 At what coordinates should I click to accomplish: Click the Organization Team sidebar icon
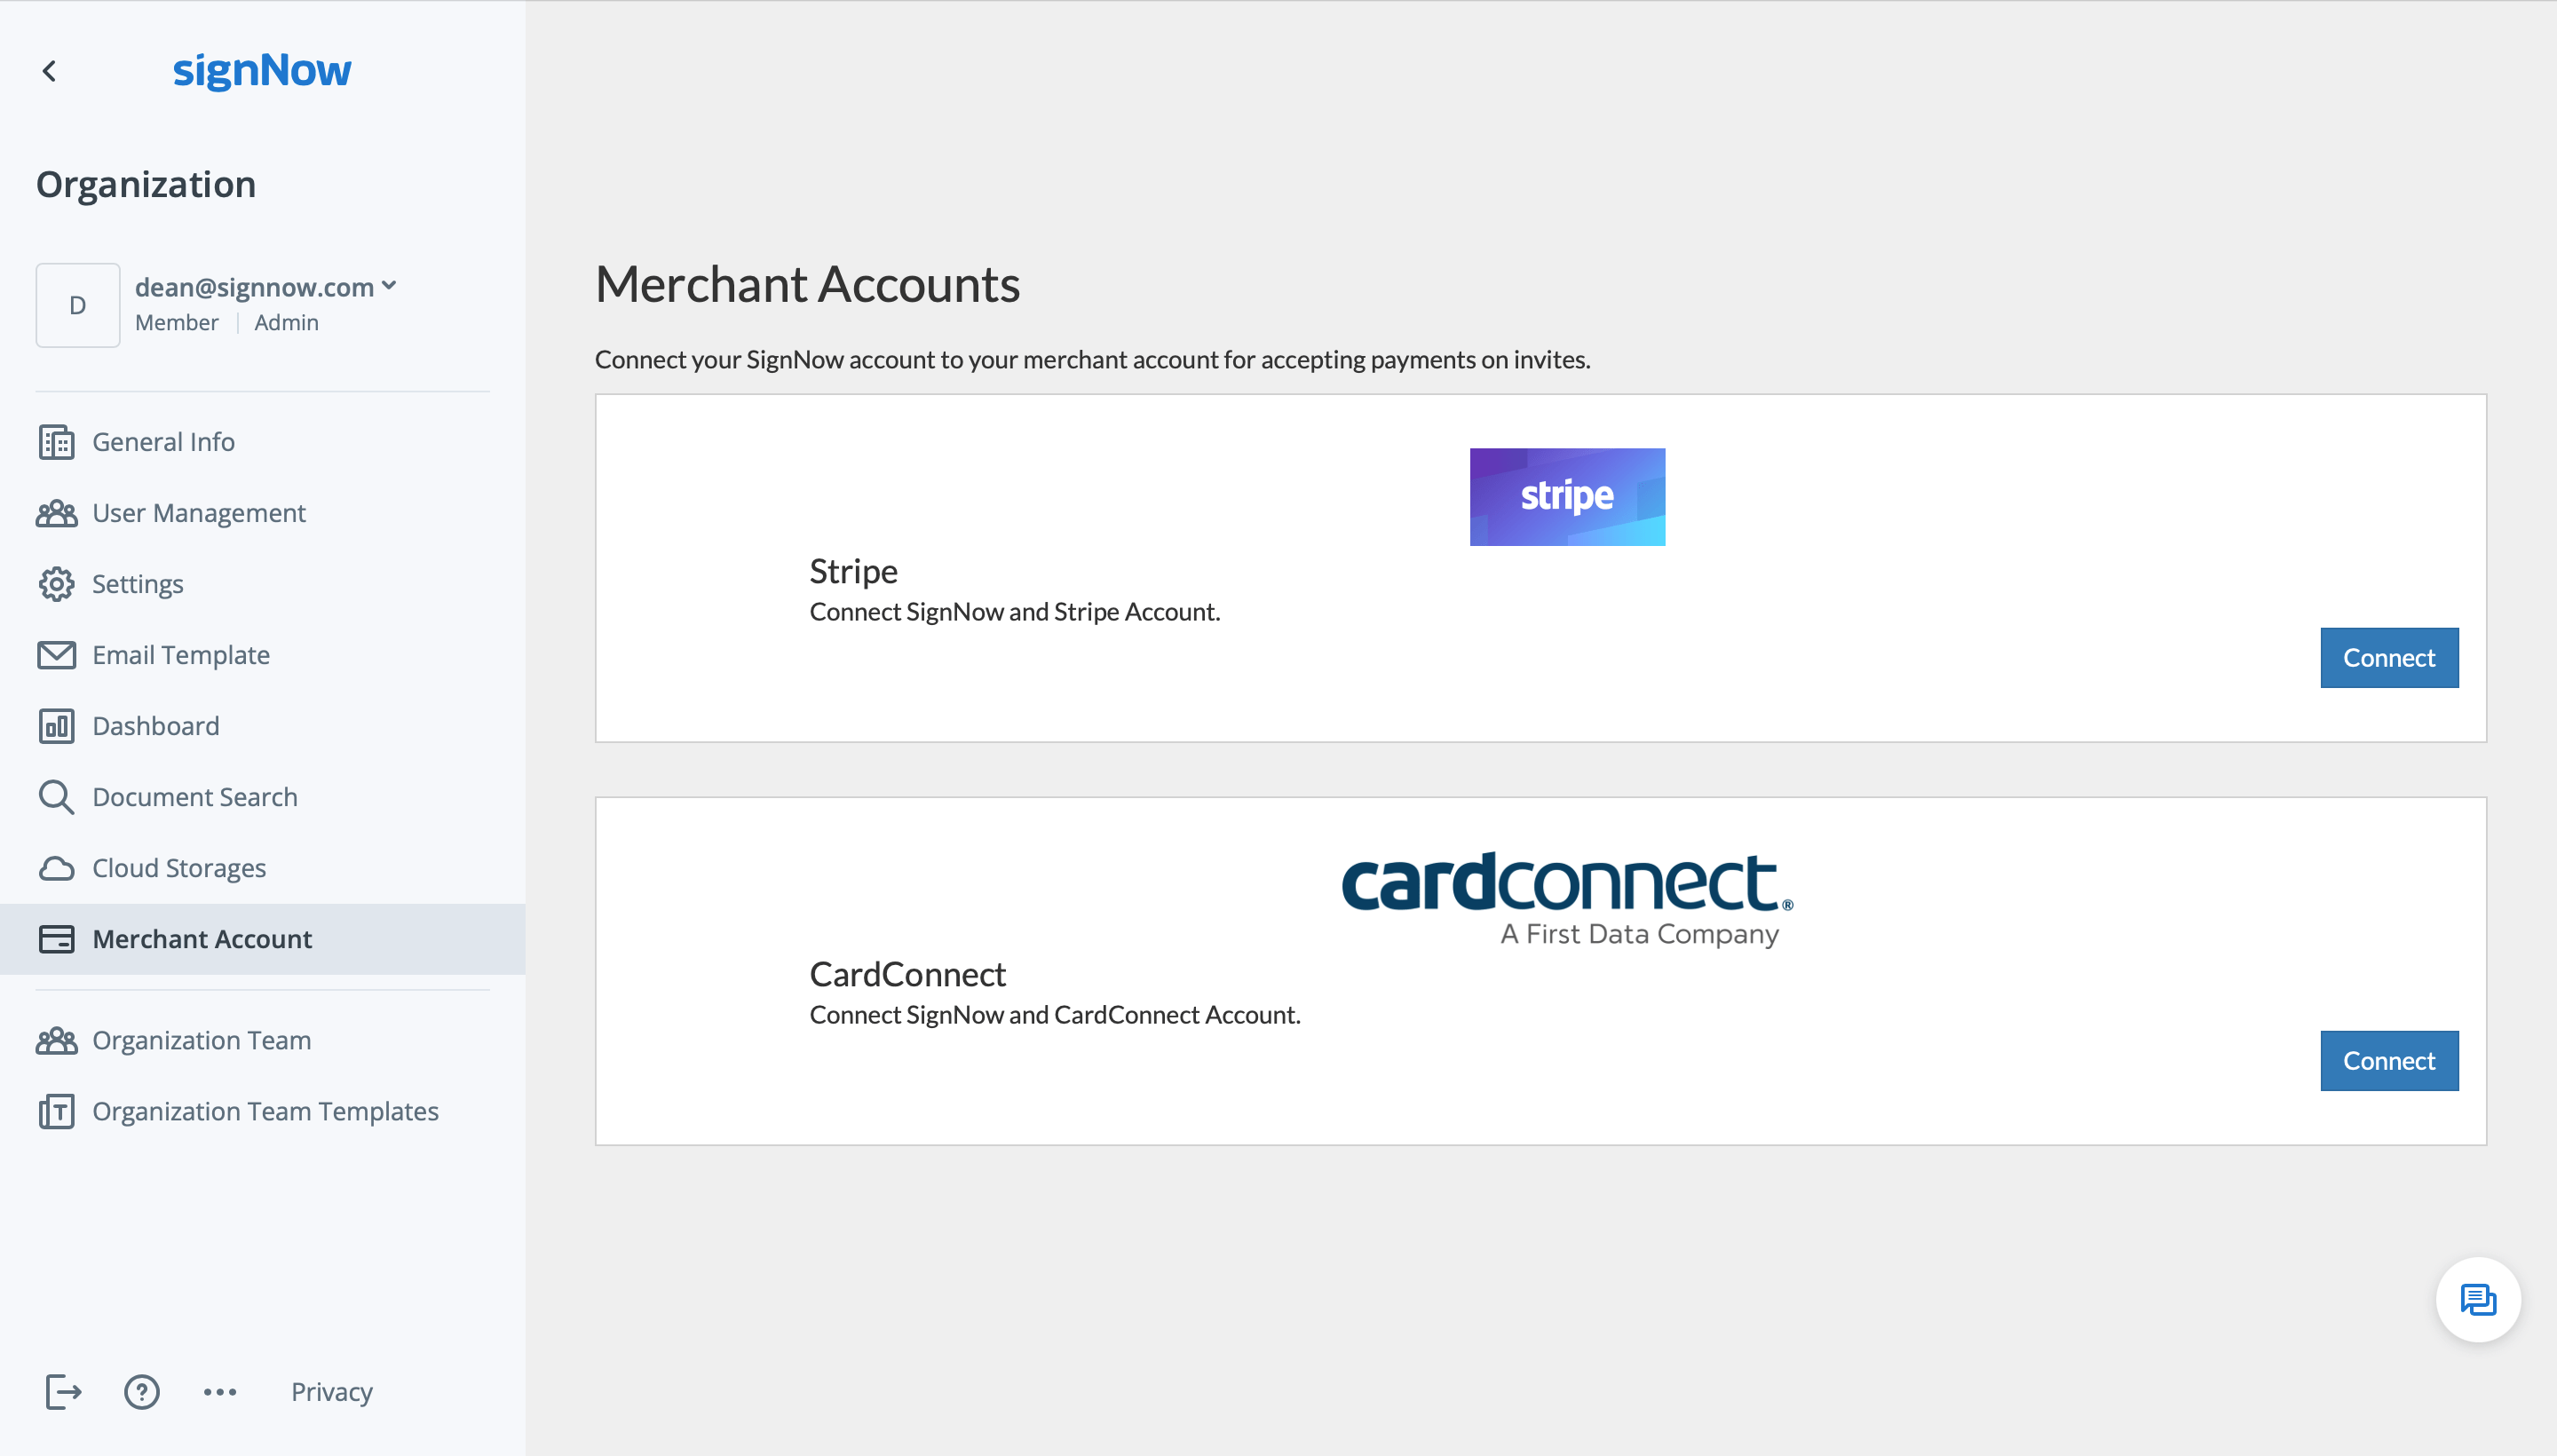click(x=56, y=1040)
